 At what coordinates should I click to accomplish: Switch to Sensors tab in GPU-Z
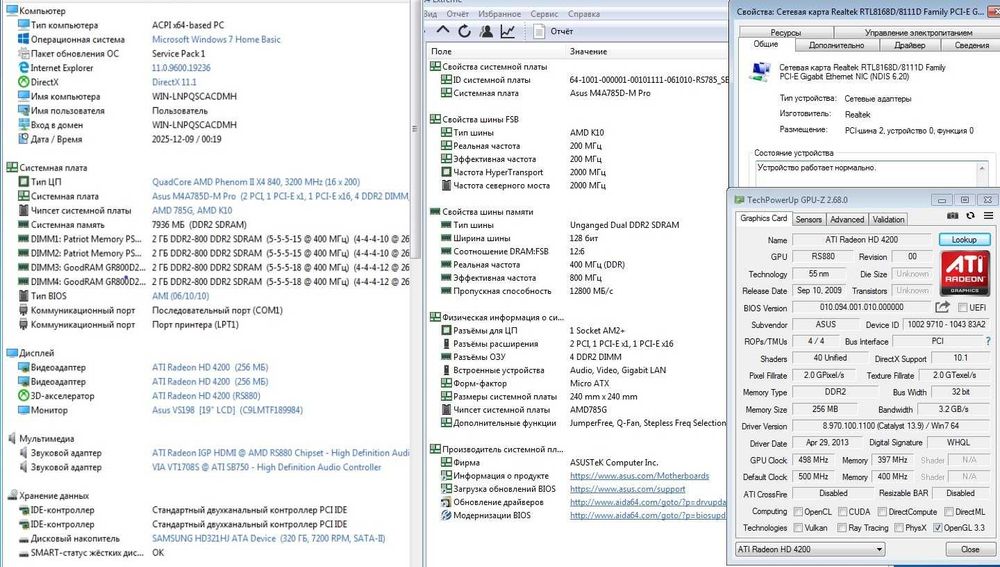pyautogui.click(x=808, y=219)
